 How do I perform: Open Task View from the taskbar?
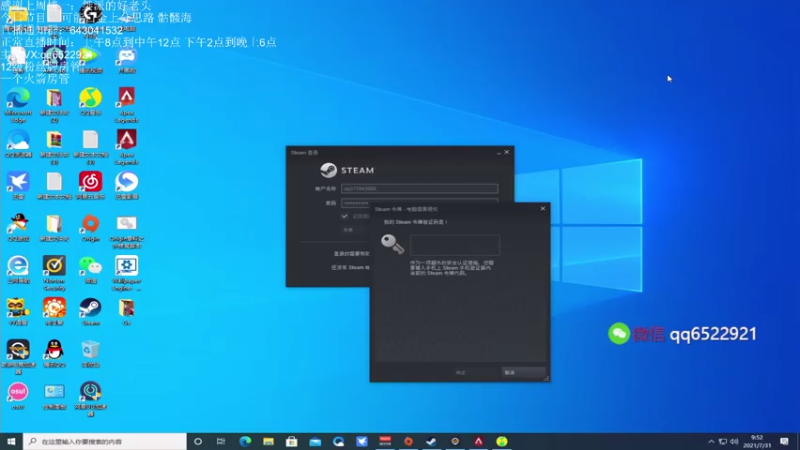coord(221,441)
